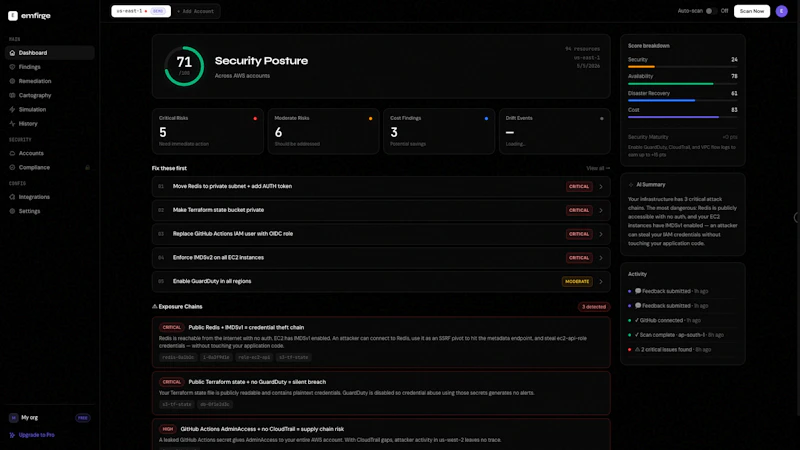
Task: Click the Security score bar
Action: coord(682,66)
